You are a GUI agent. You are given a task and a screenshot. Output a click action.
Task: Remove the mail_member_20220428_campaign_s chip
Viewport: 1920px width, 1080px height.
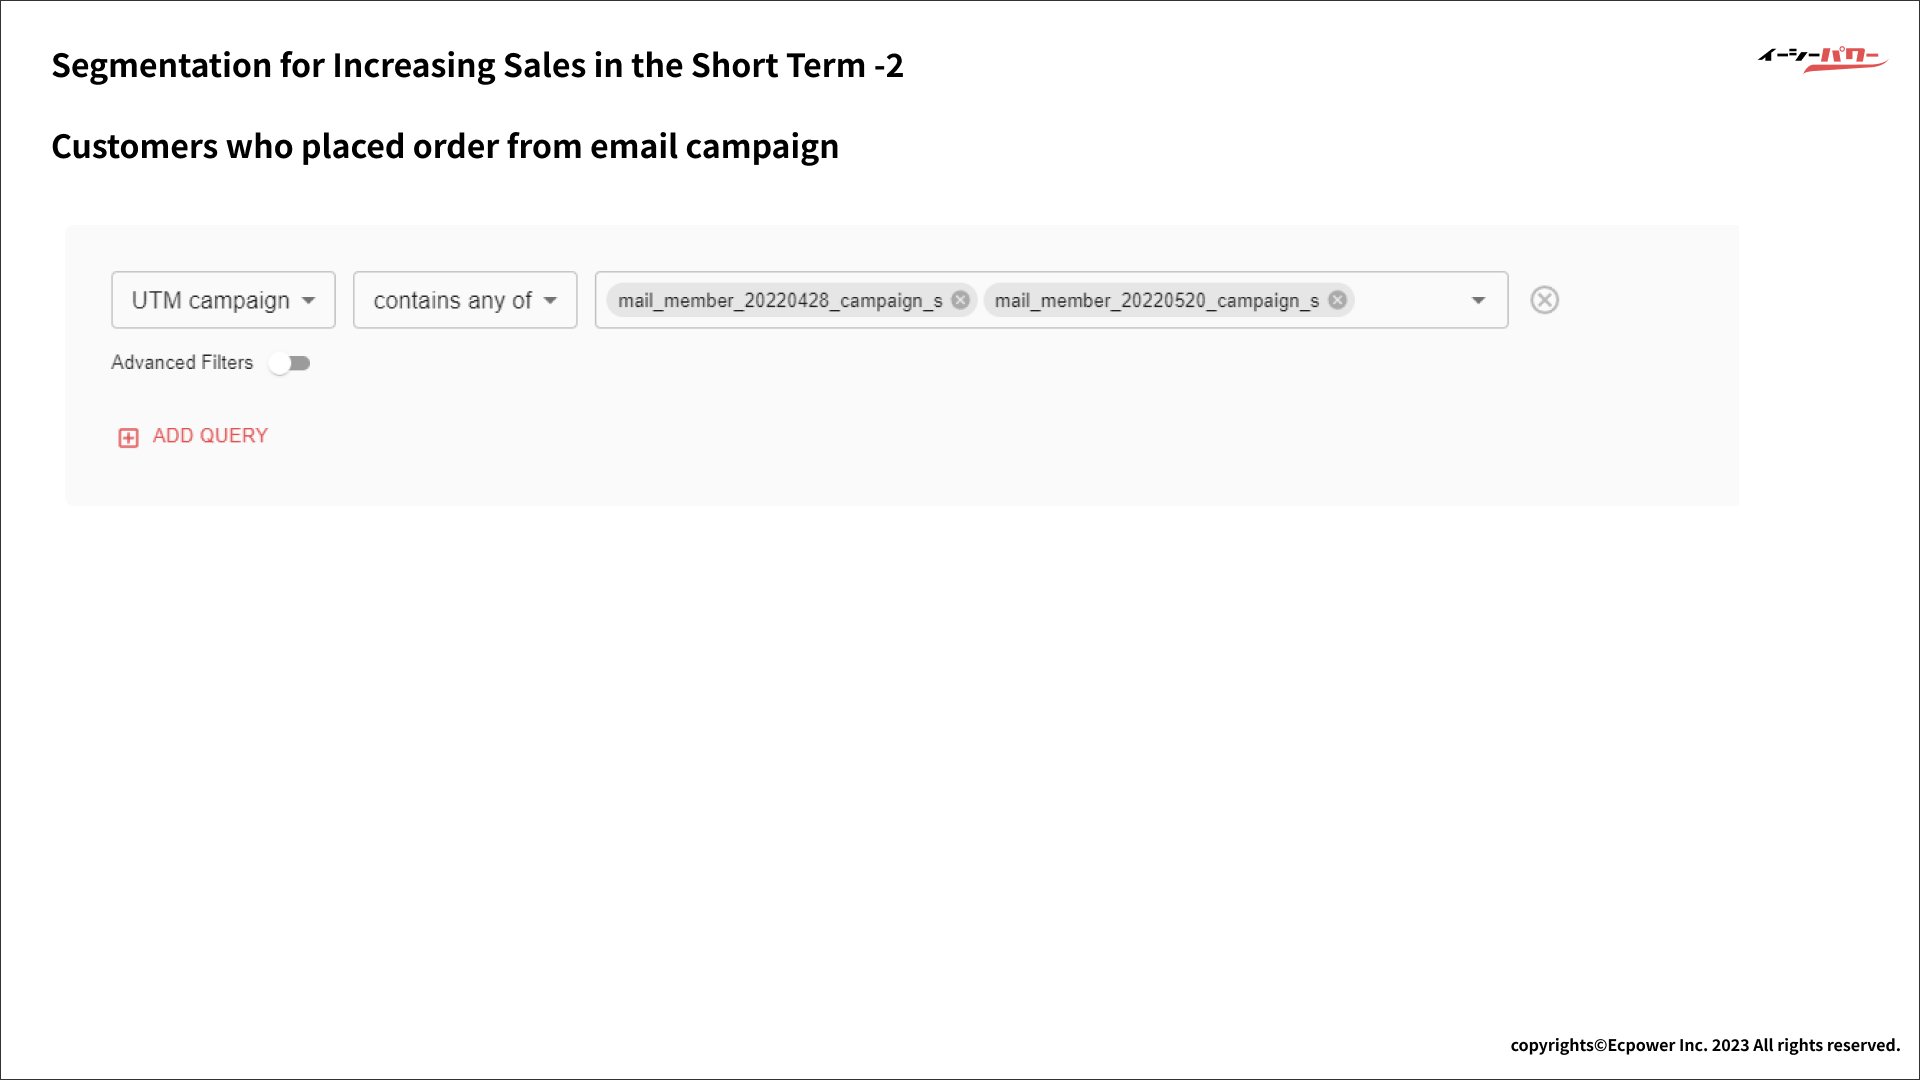pos(960,300)
